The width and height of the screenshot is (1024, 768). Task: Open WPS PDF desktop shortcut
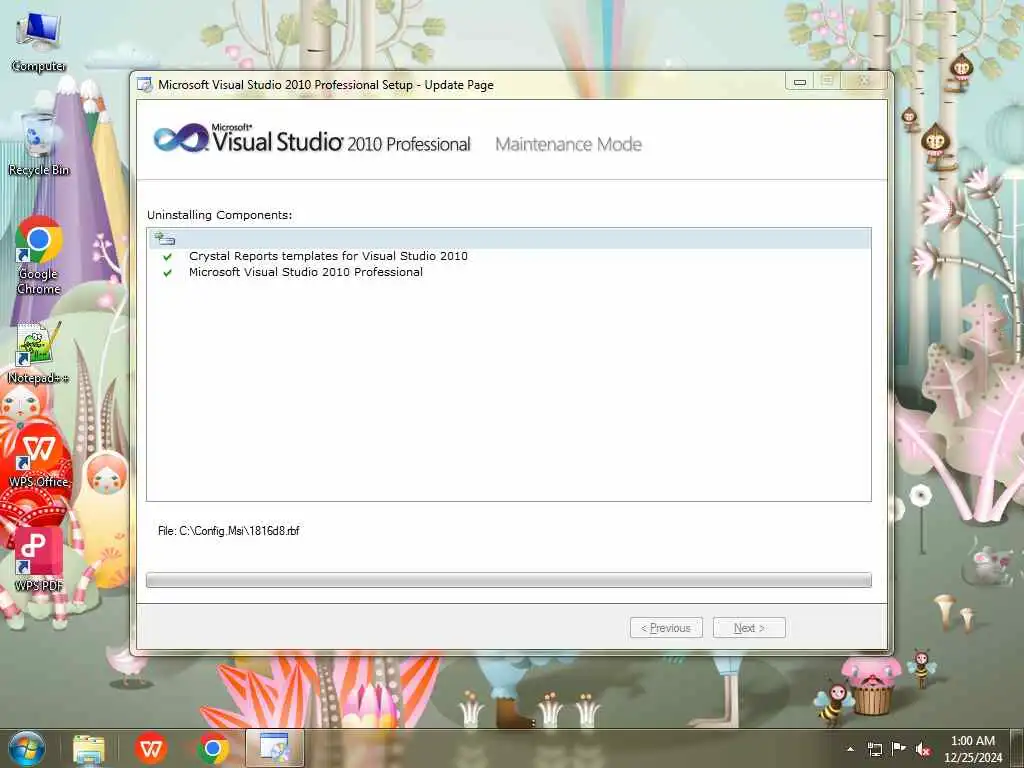click(x=39, y=559)
